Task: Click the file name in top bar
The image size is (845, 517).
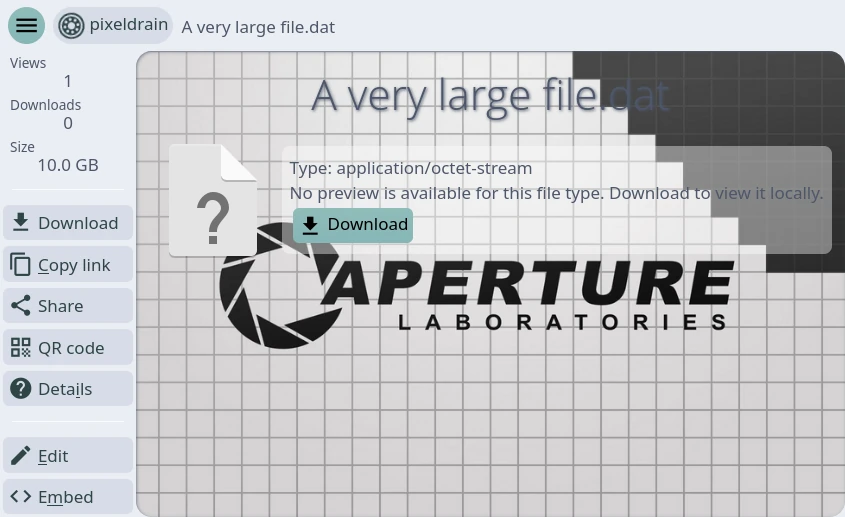Action: point(258,27)
